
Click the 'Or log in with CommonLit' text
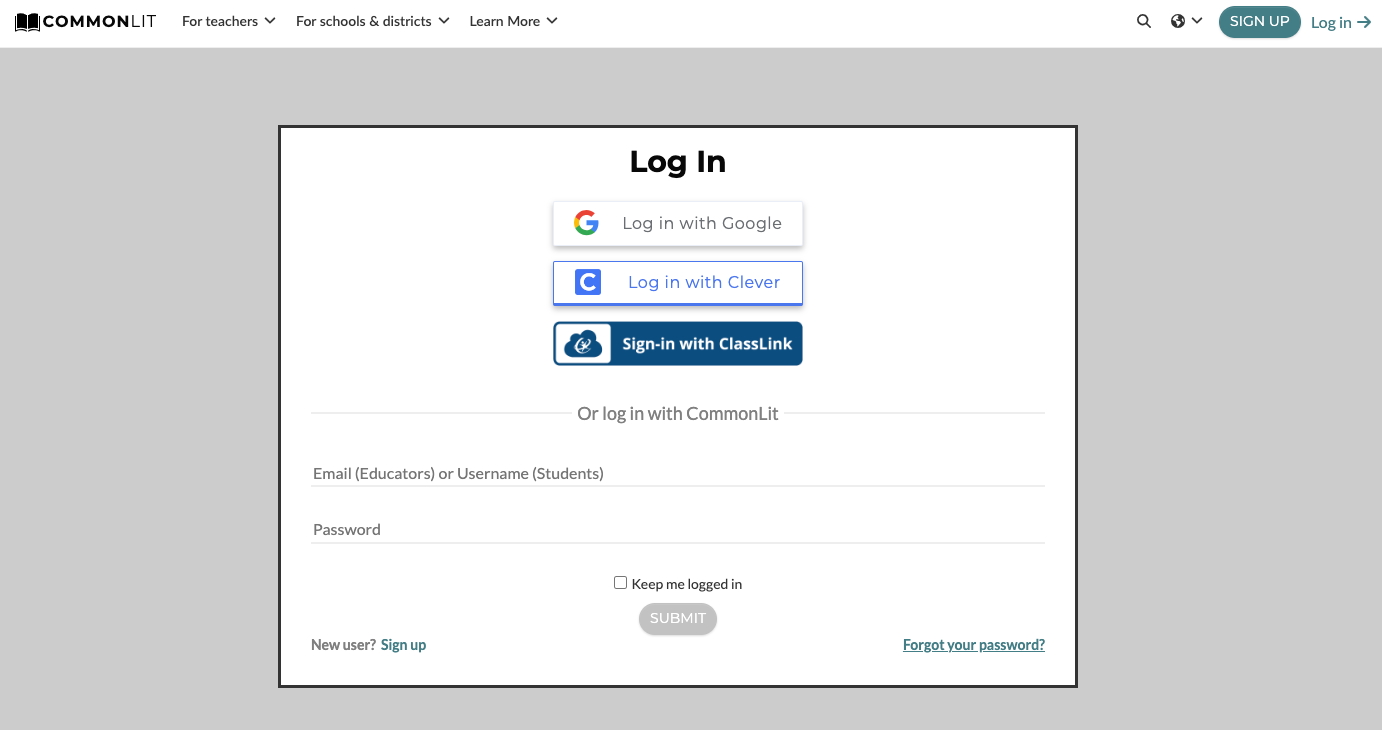click(678, 413)
